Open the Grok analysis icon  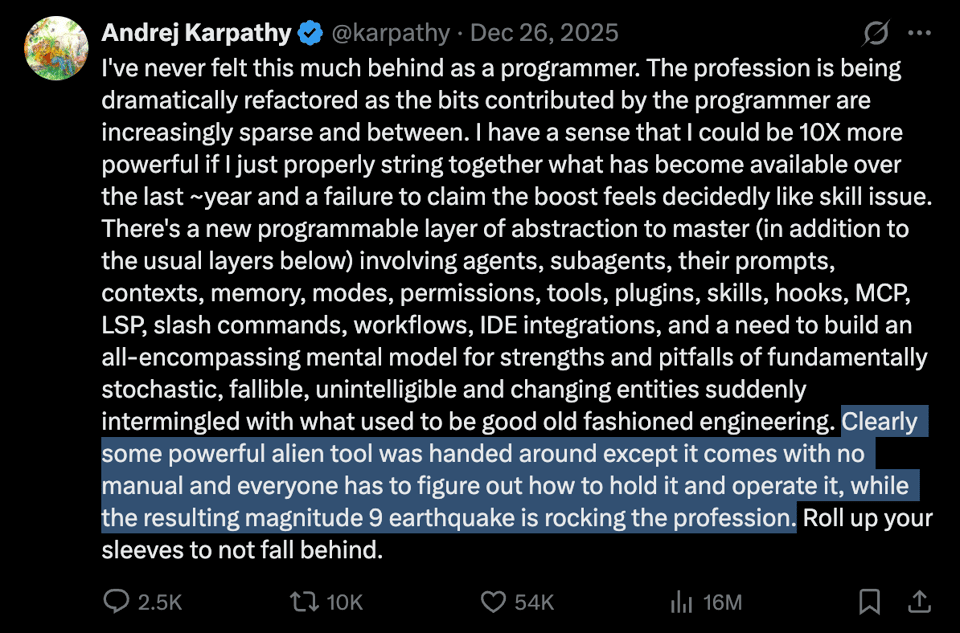pos(875,33)
